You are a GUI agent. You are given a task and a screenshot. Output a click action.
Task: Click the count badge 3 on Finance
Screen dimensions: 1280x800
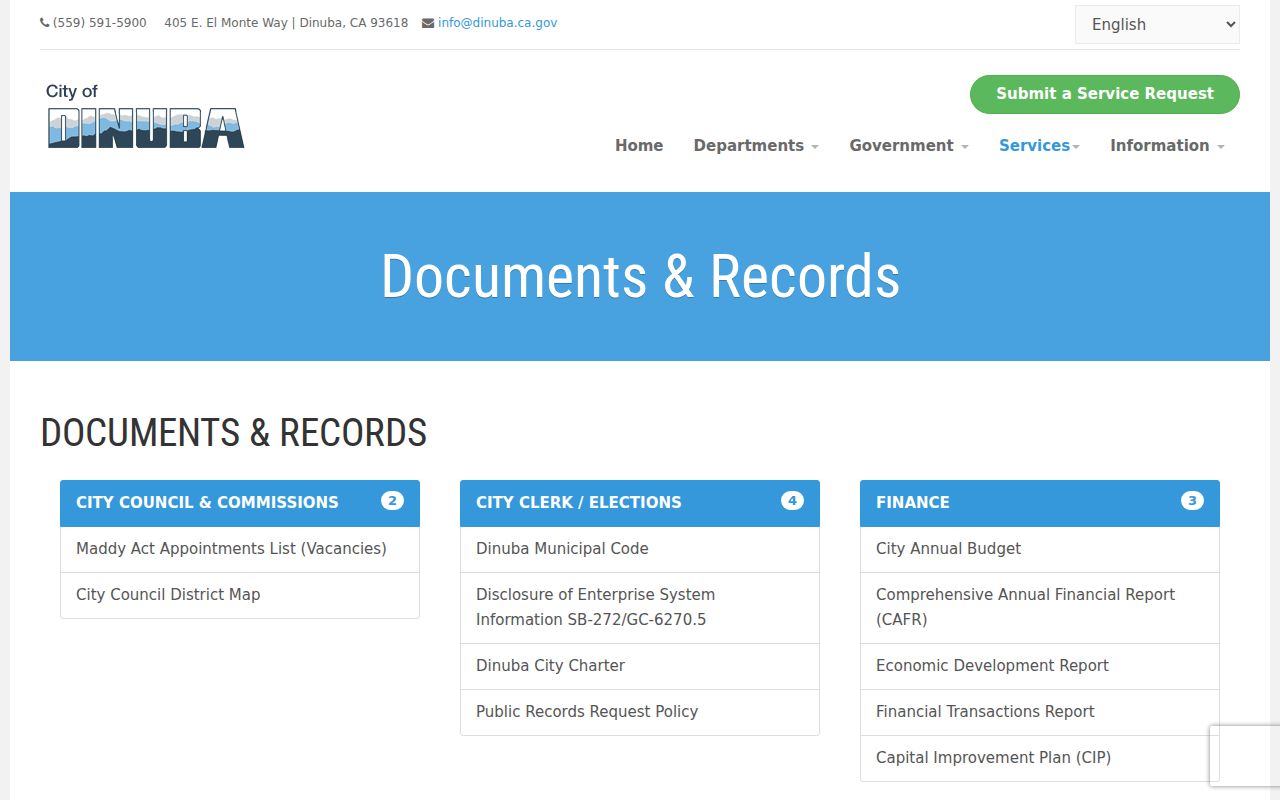pos(1192,501)
